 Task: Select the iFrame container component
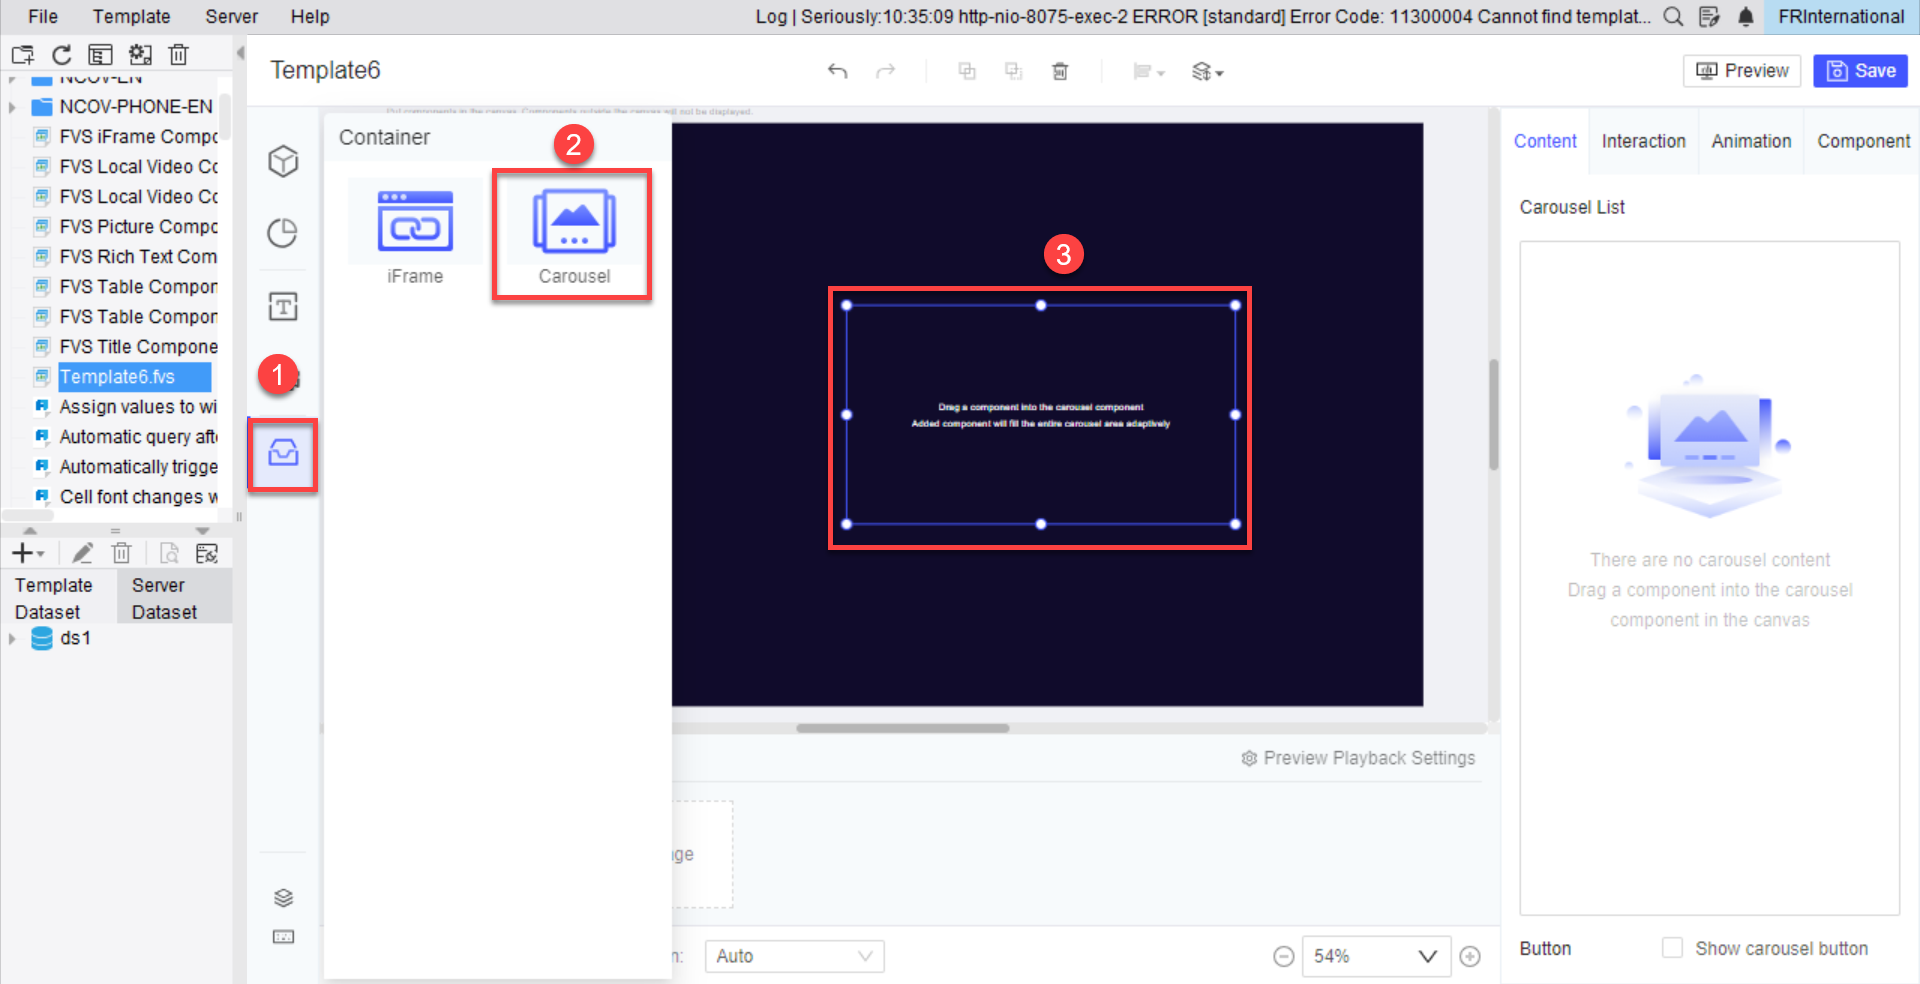[414, 230]
